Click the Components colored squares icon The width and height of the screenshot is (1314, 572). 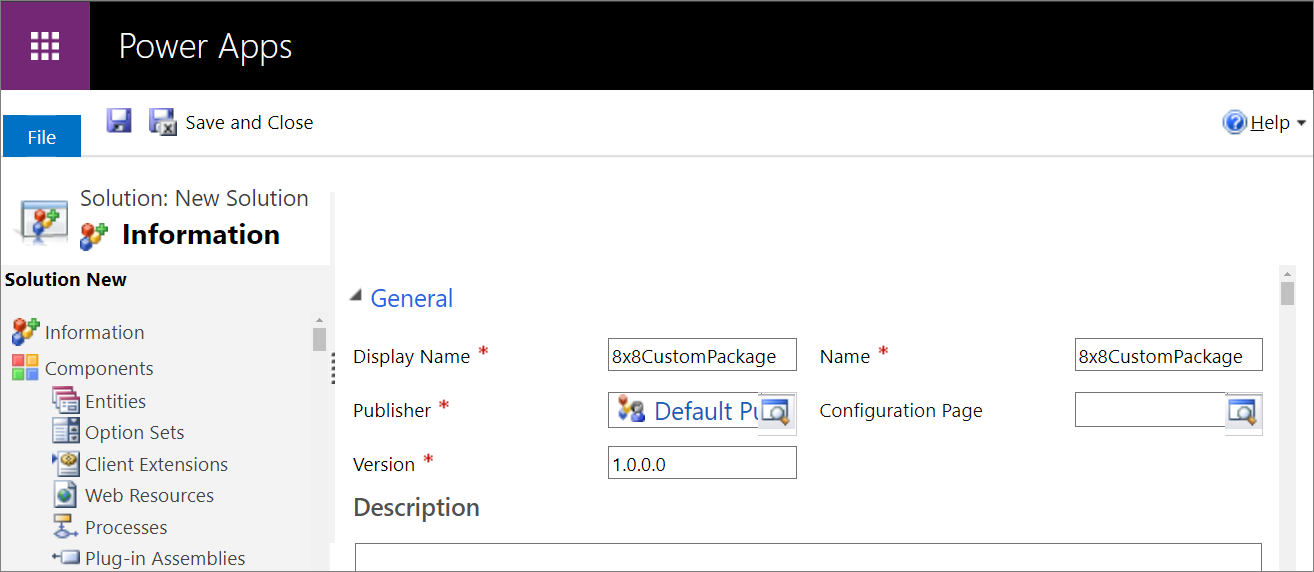coord(25,368)
